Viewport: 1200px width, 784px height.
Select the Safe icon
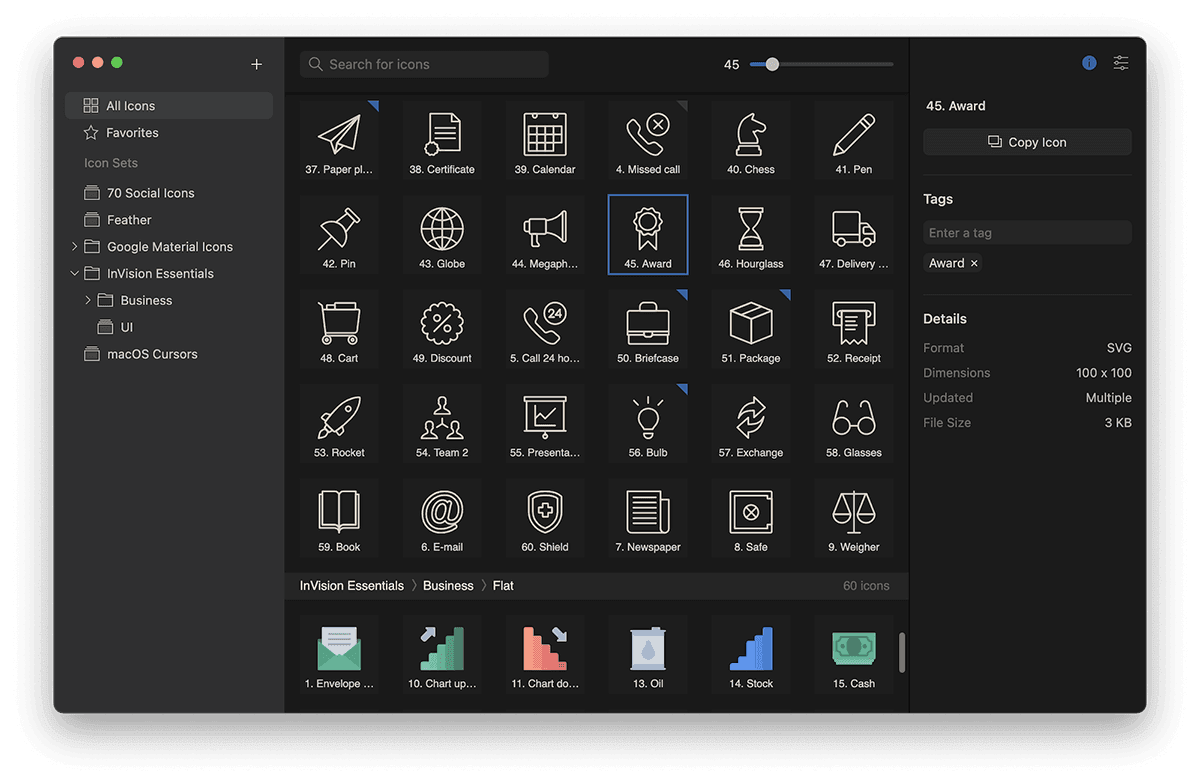coord(751,518)
